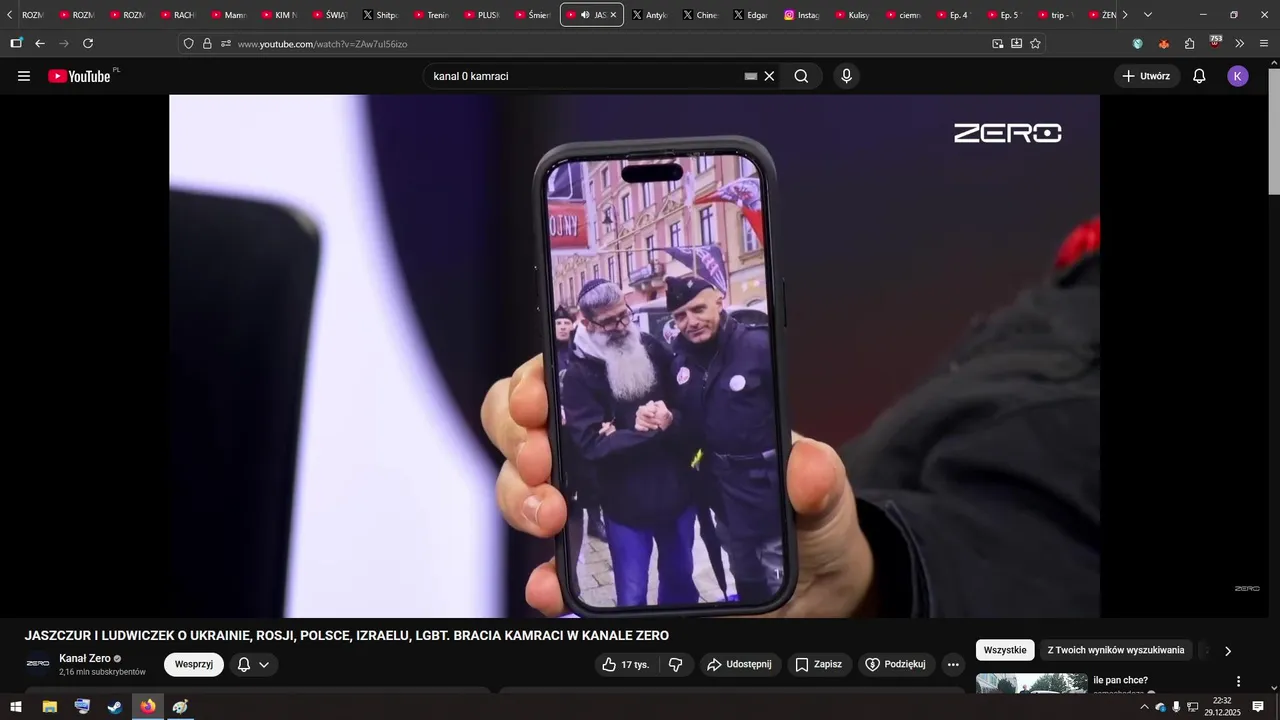The height and width of the screenshot is (720, 1280).
Task: Open 'ile pan chce?' video thumbnail
Action: tap(1031, 683)
